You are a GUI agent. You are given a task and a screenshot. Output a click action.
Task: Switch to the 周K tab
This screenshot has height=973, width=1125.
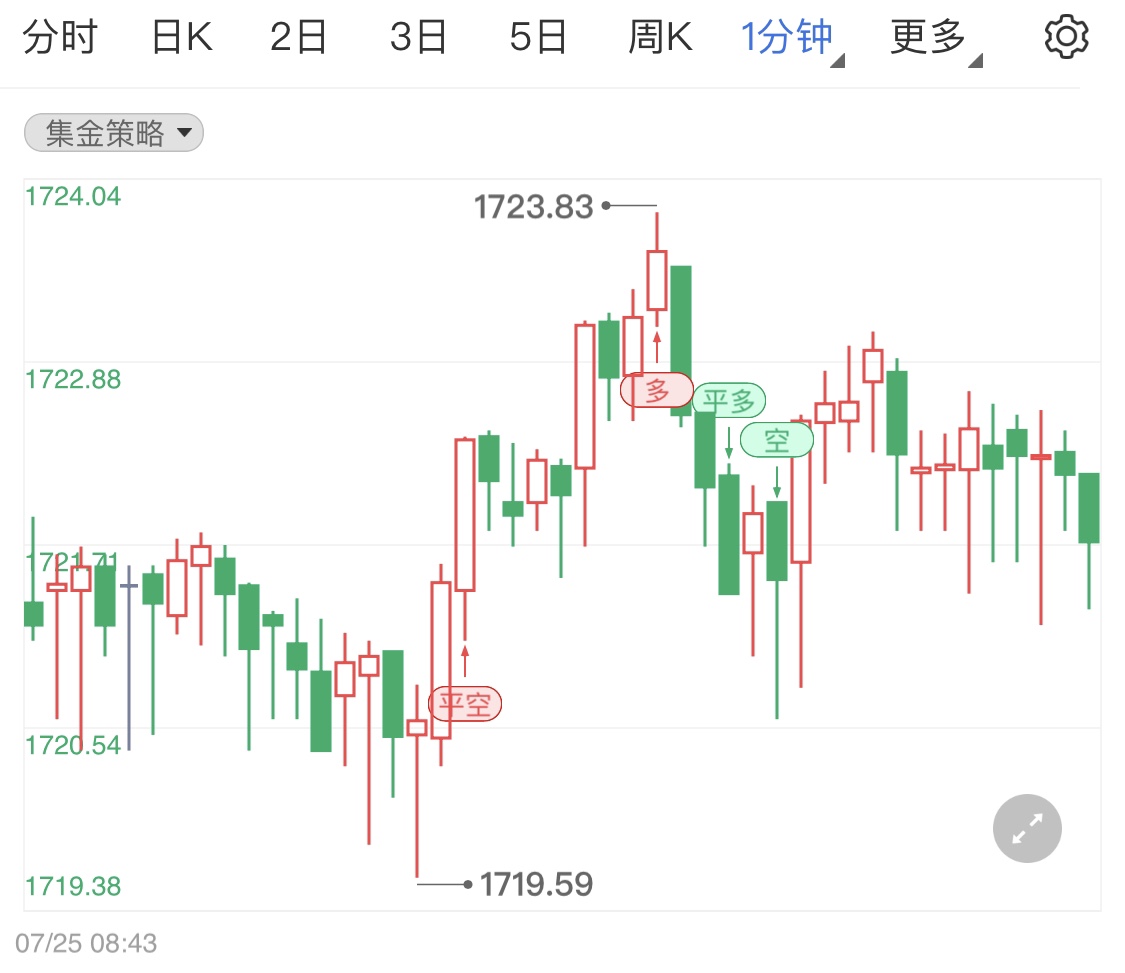coord(660,39)
